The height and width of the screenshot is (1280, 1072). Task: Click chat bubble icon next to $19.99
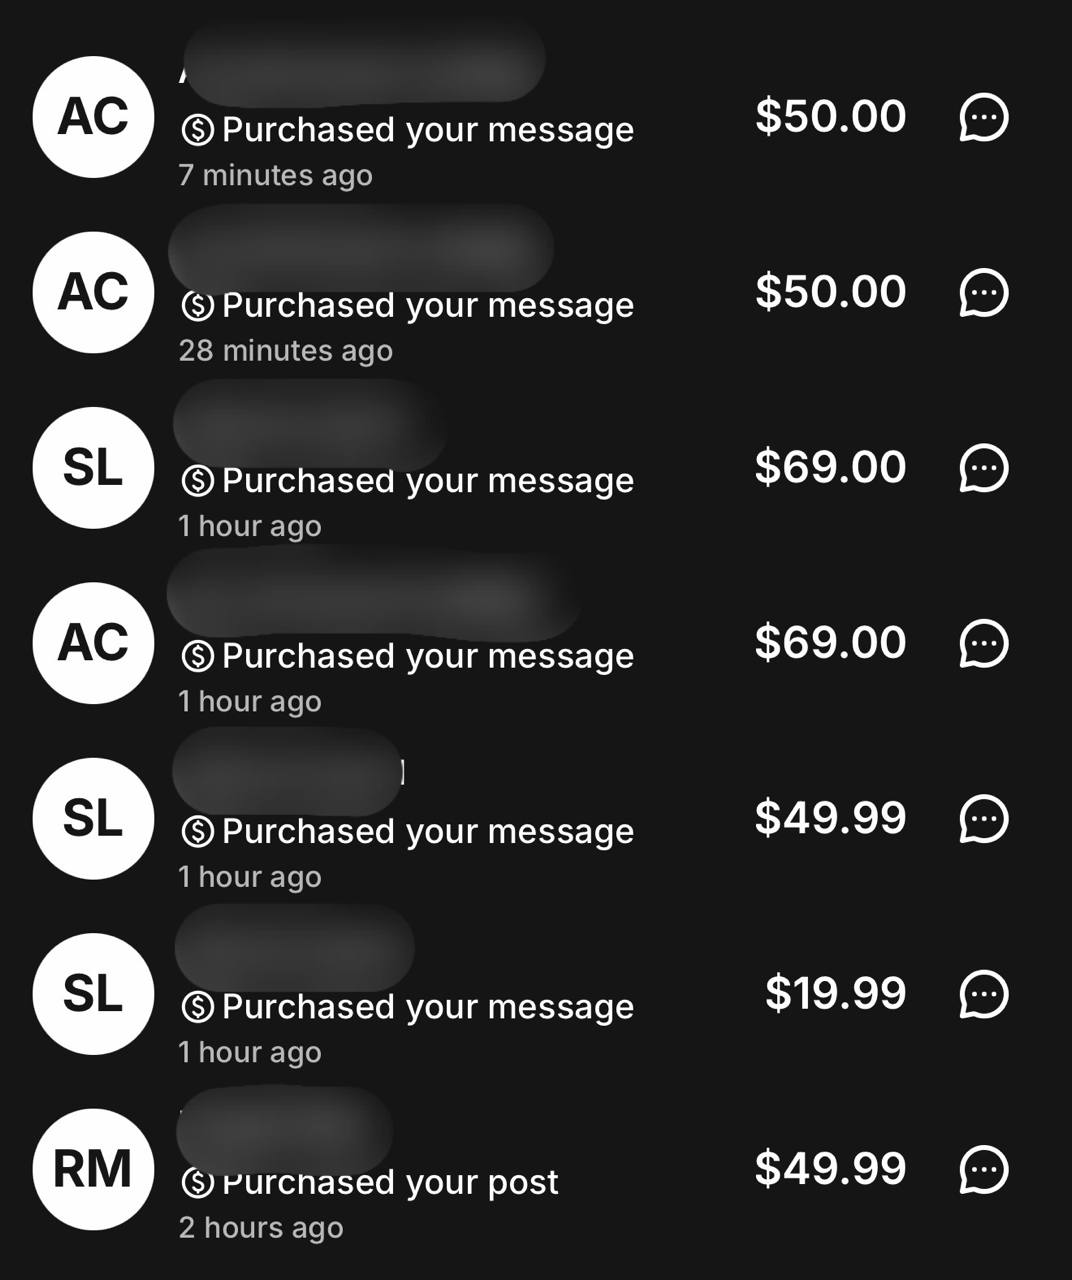click(984, 994)
